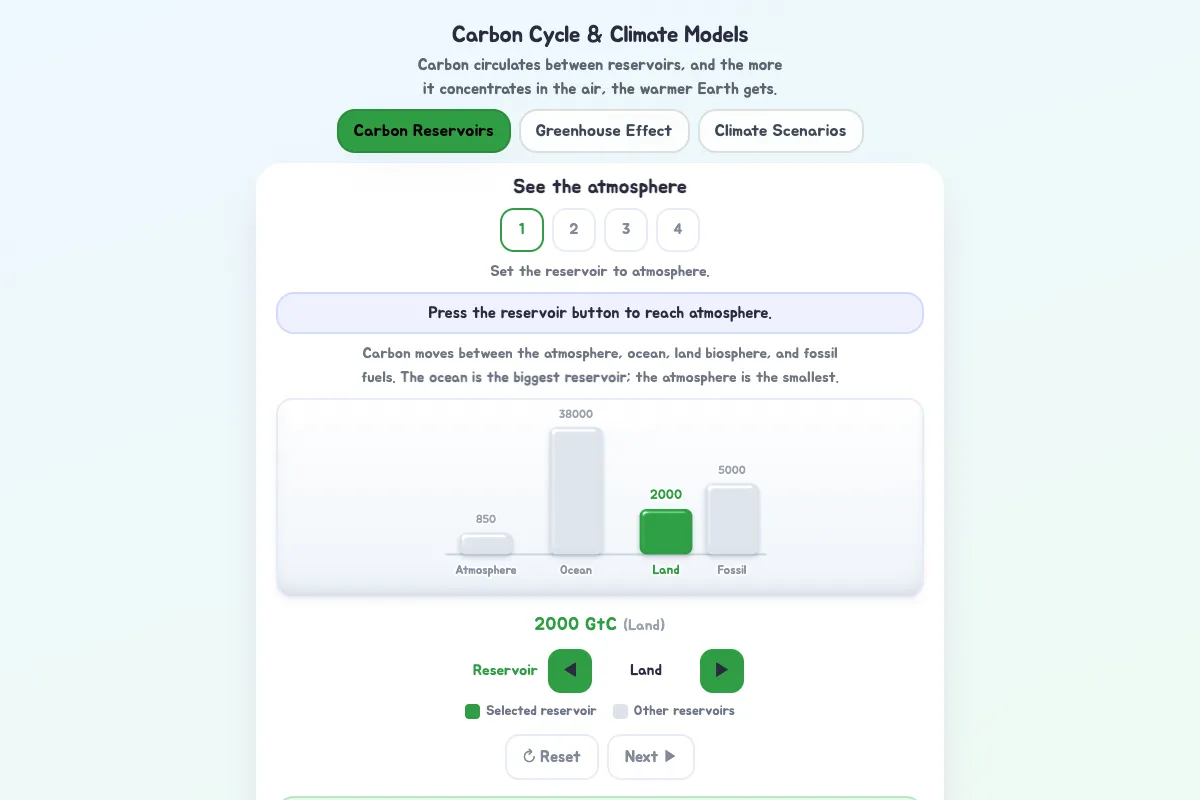Select the Fossil bar in the chart
Image resolution: width=1200 pixels, height=800 pixels.
point(732,519)
